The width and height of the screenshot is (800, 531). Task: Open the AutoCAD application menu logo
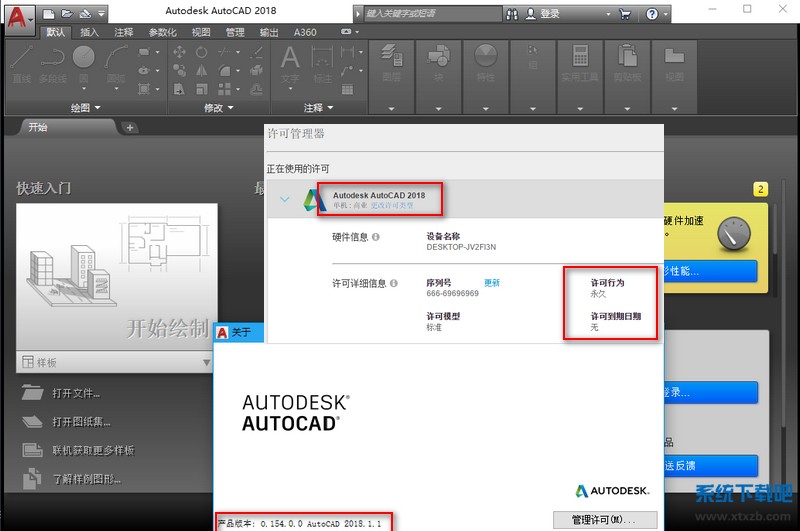point(18,16)
